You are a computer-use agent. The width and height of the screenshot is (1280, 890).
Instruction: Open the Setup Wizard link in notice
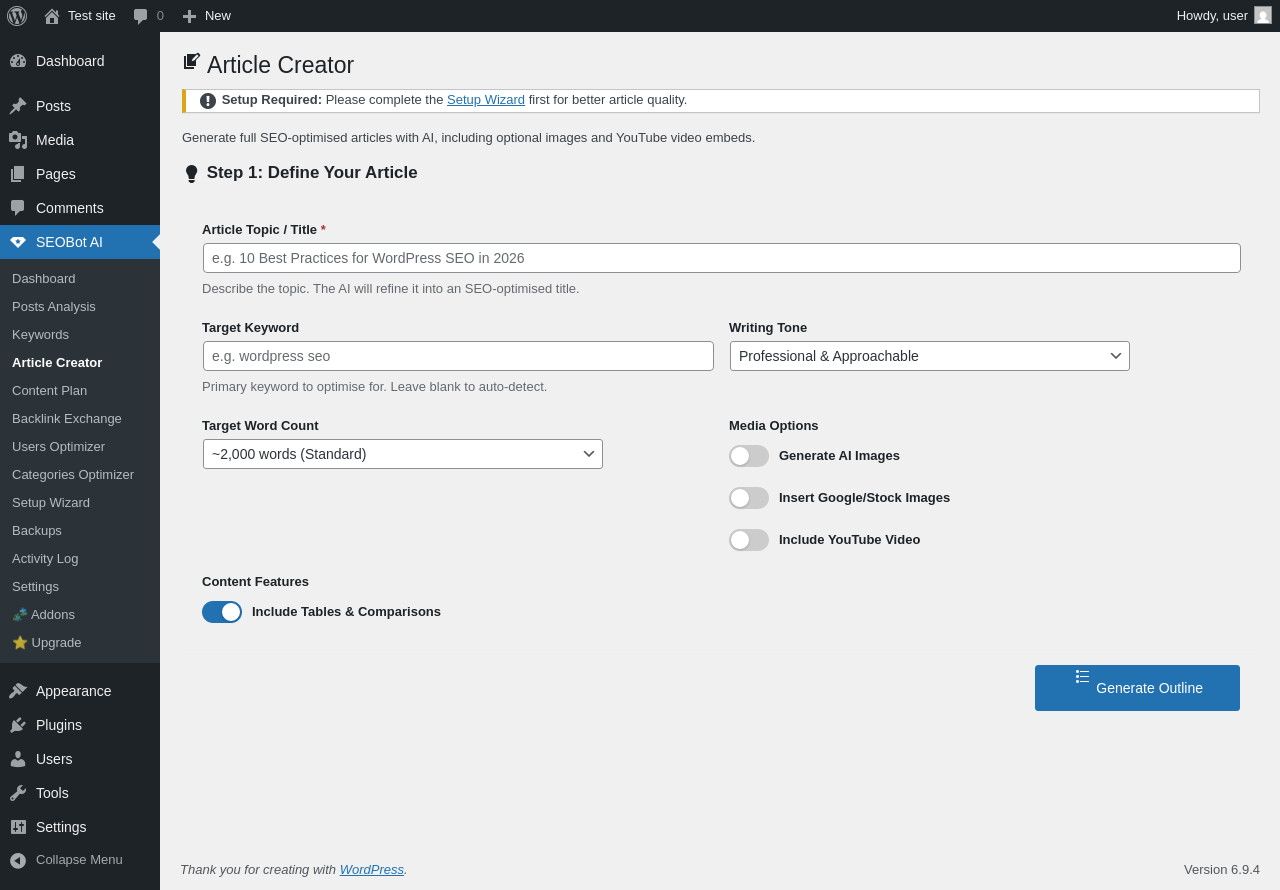pos(485,100)
